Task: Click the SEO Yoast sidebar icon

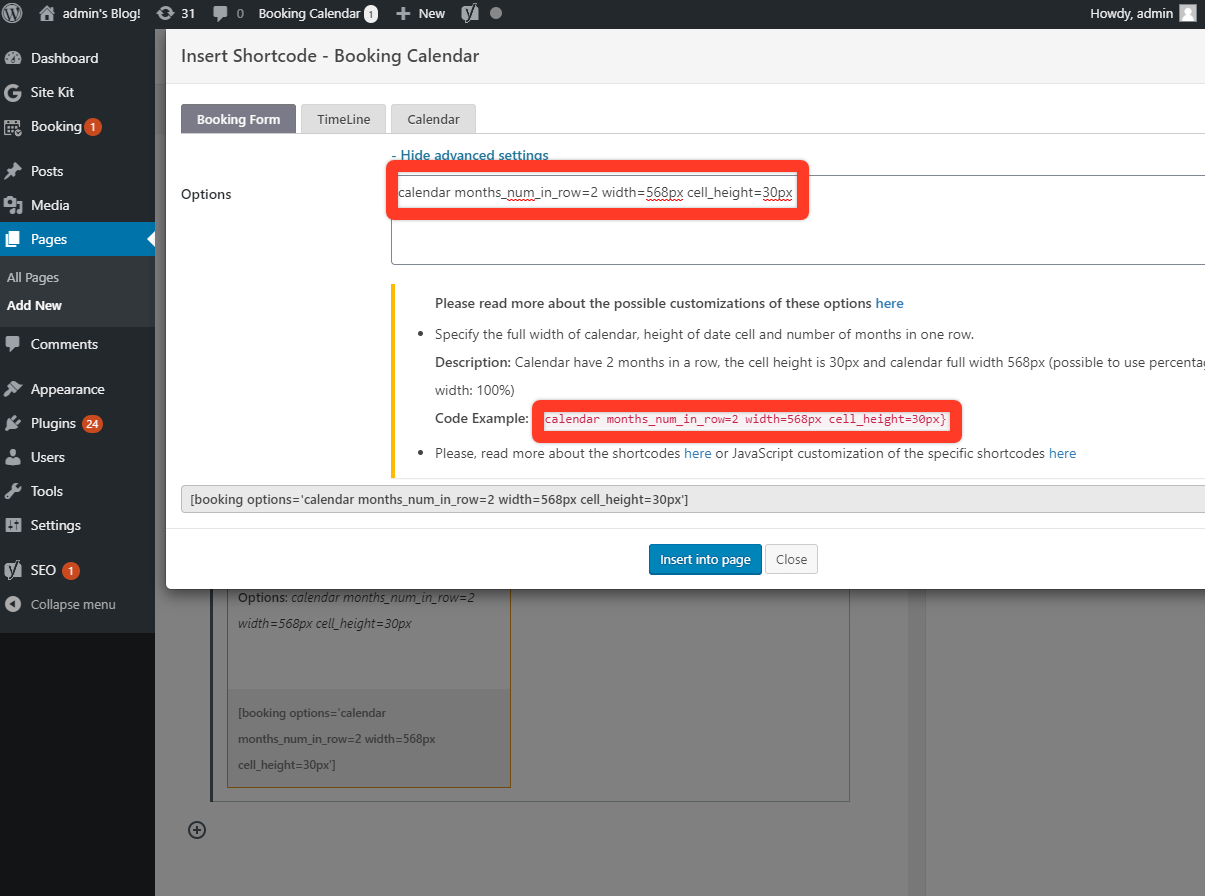Action: point(13,570)
